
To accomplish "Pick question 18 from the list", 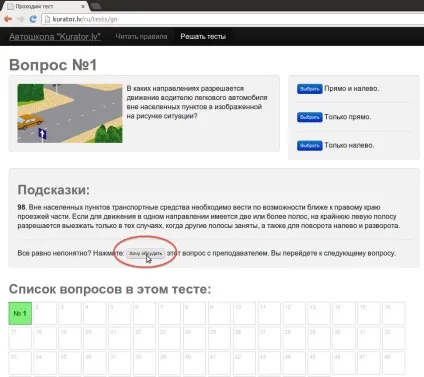I will click(x=45, y=338).
